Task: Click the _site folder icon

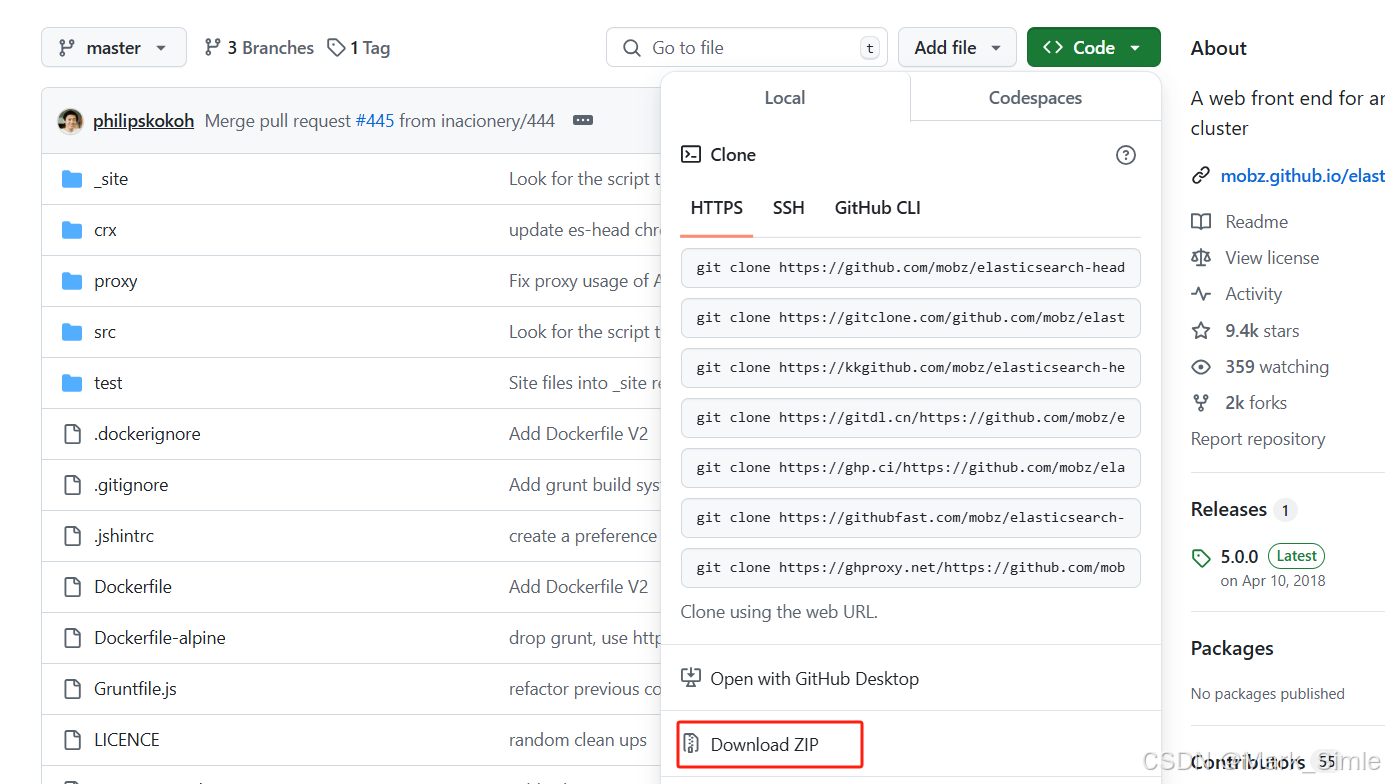Action: [72, 179]
